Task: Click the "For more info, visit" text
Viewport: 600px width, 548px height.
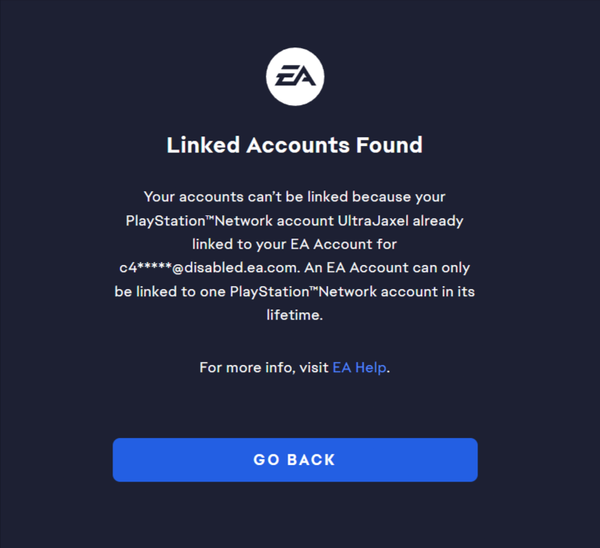Action: point(264,367)
